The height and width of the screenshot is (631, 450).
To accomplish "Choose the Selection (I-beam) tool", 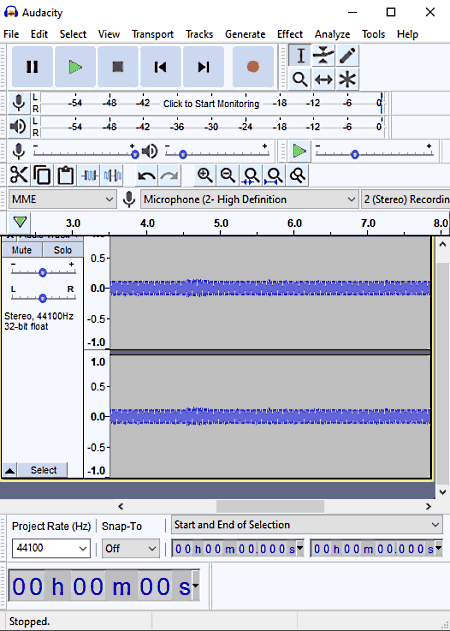I will pyautogui.click(x=300, y=56).
